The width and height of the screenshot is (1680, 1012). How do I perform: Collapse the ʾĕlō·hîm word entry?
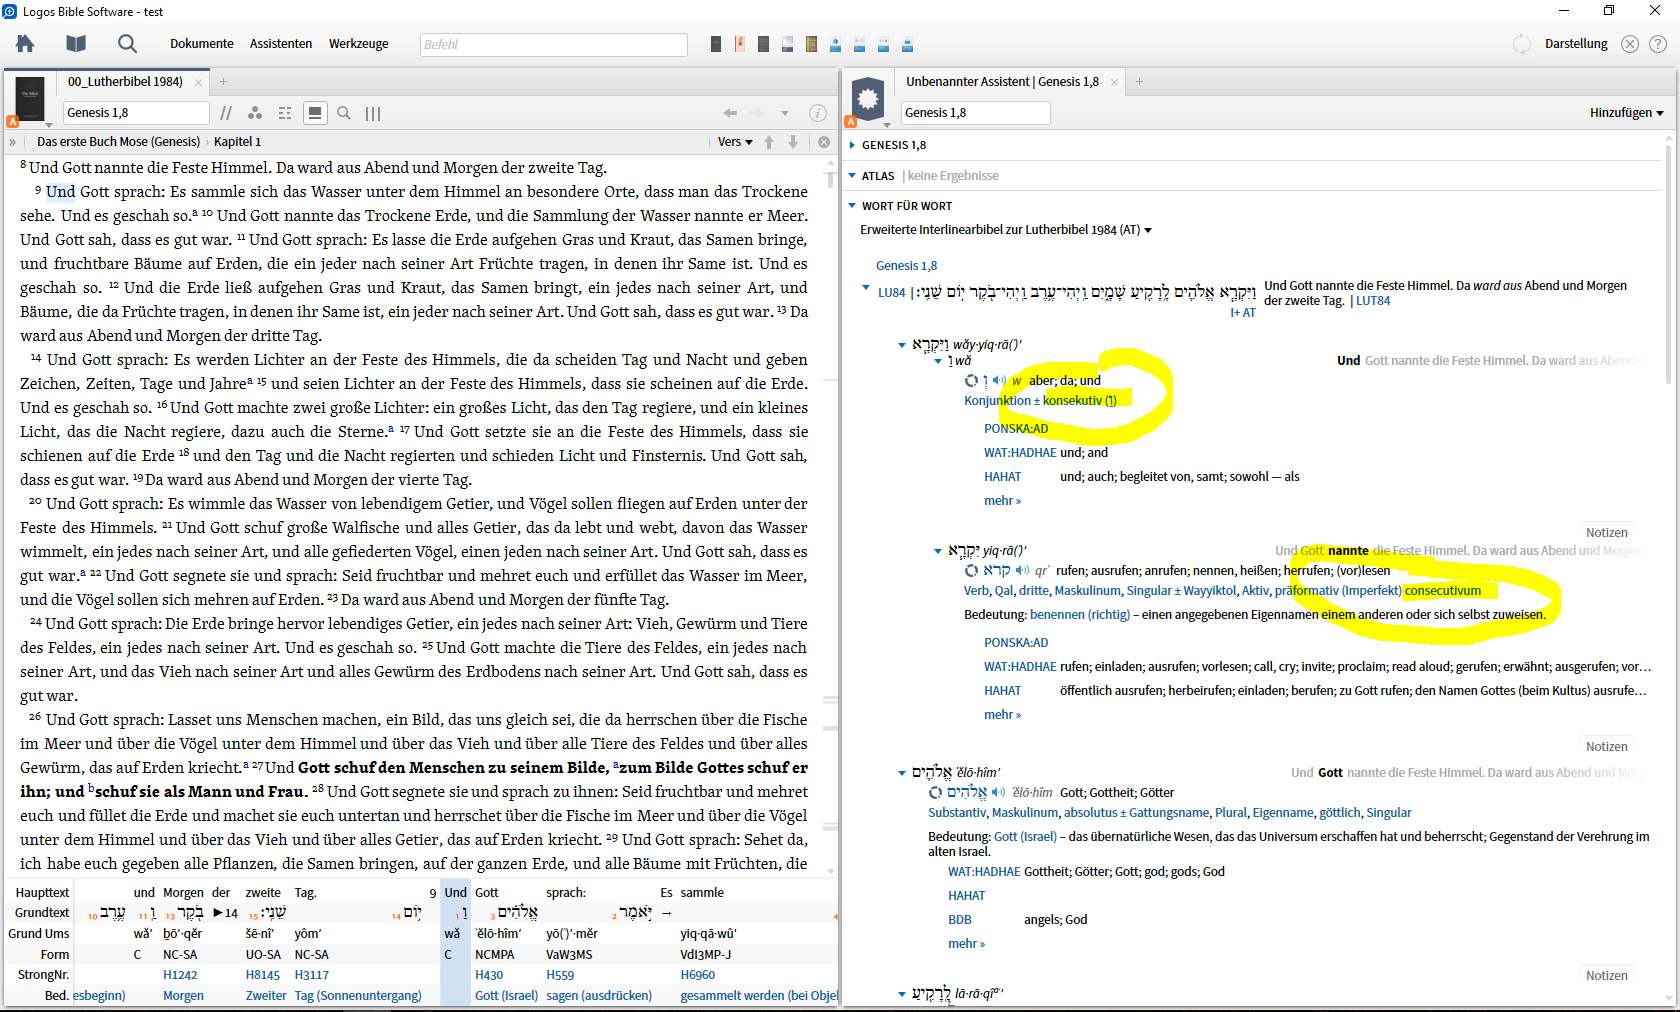tap(902, 773)
